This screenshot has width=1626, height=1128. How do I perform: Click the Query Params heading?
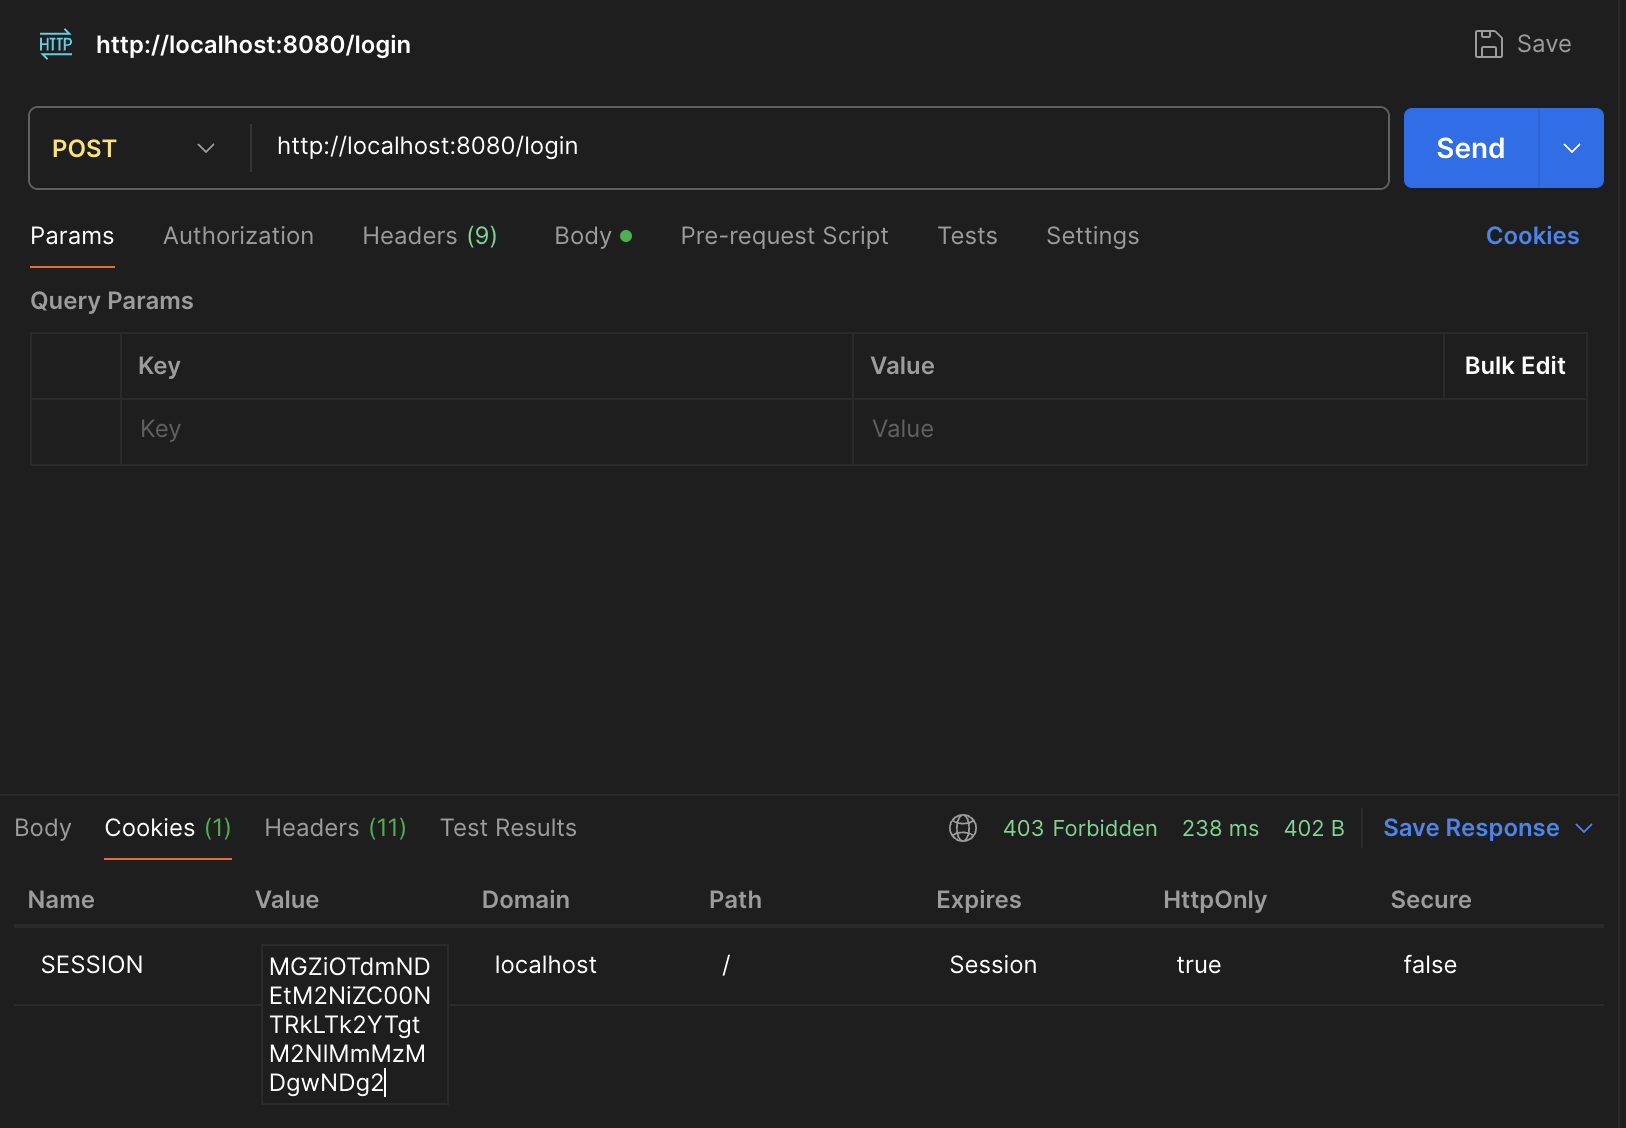(x=112, y=301)
